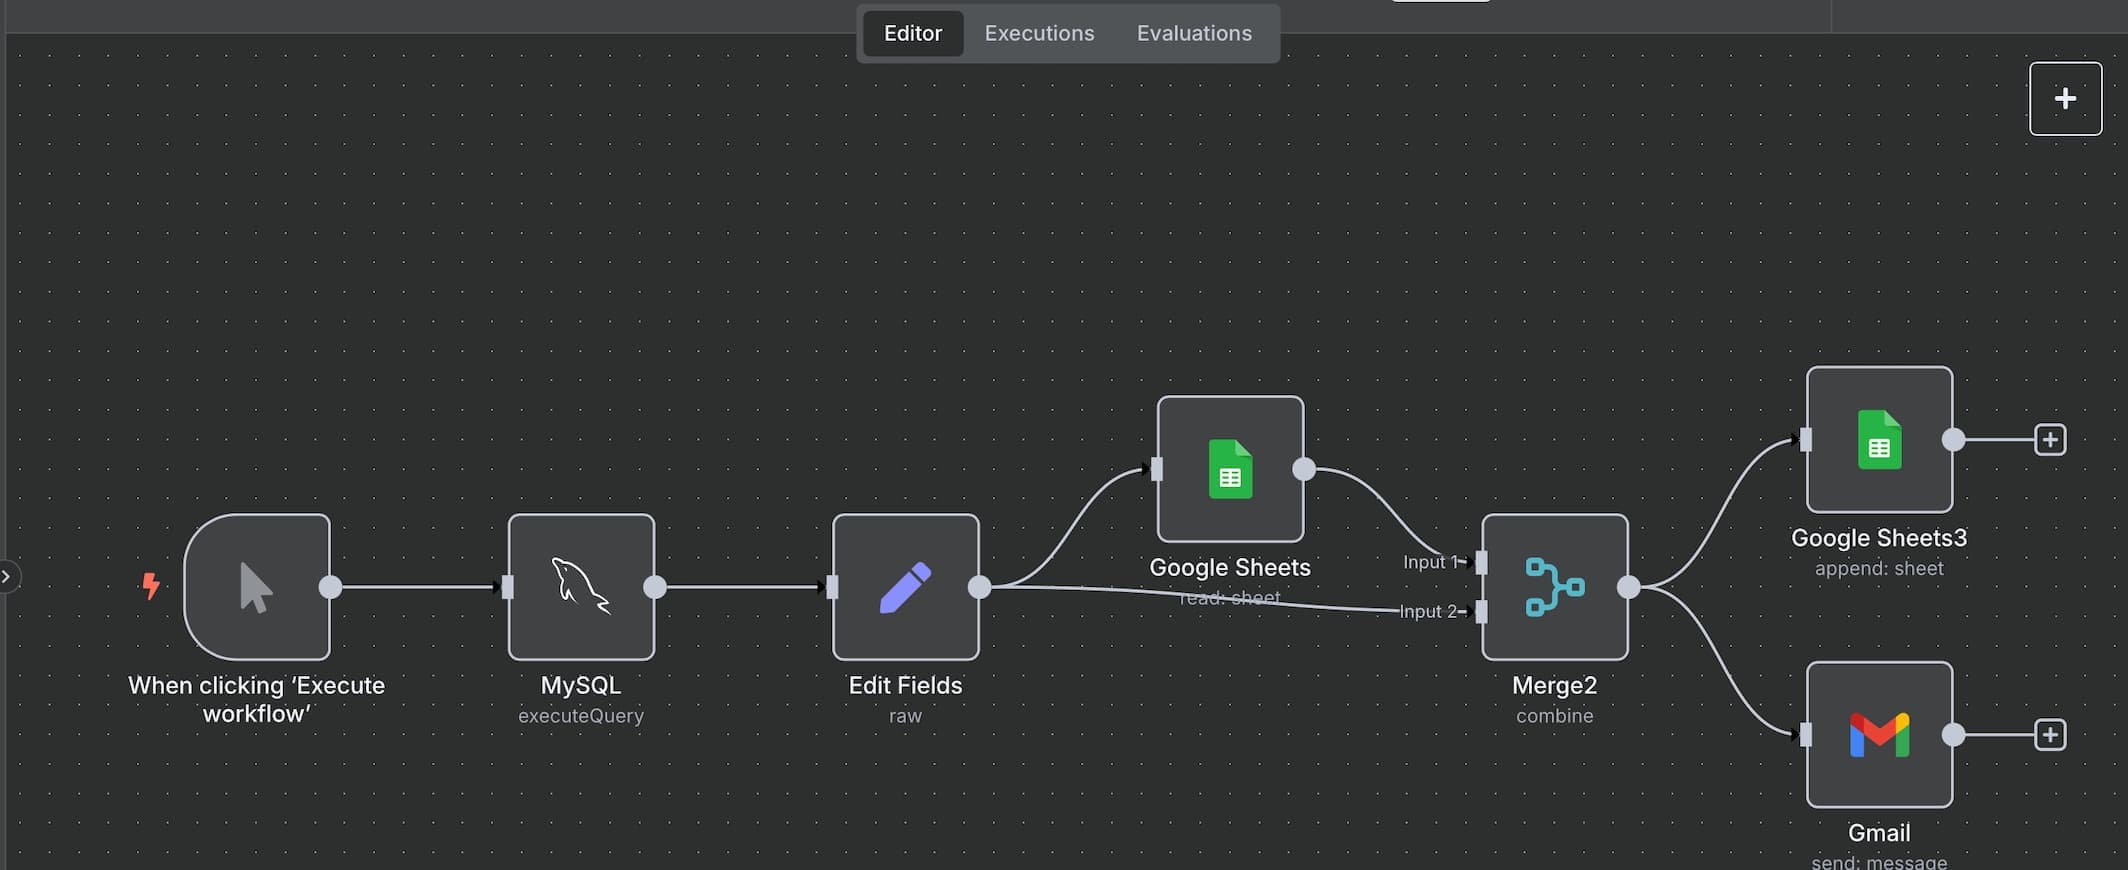Click the MySQL node output handle

(655, 587)
